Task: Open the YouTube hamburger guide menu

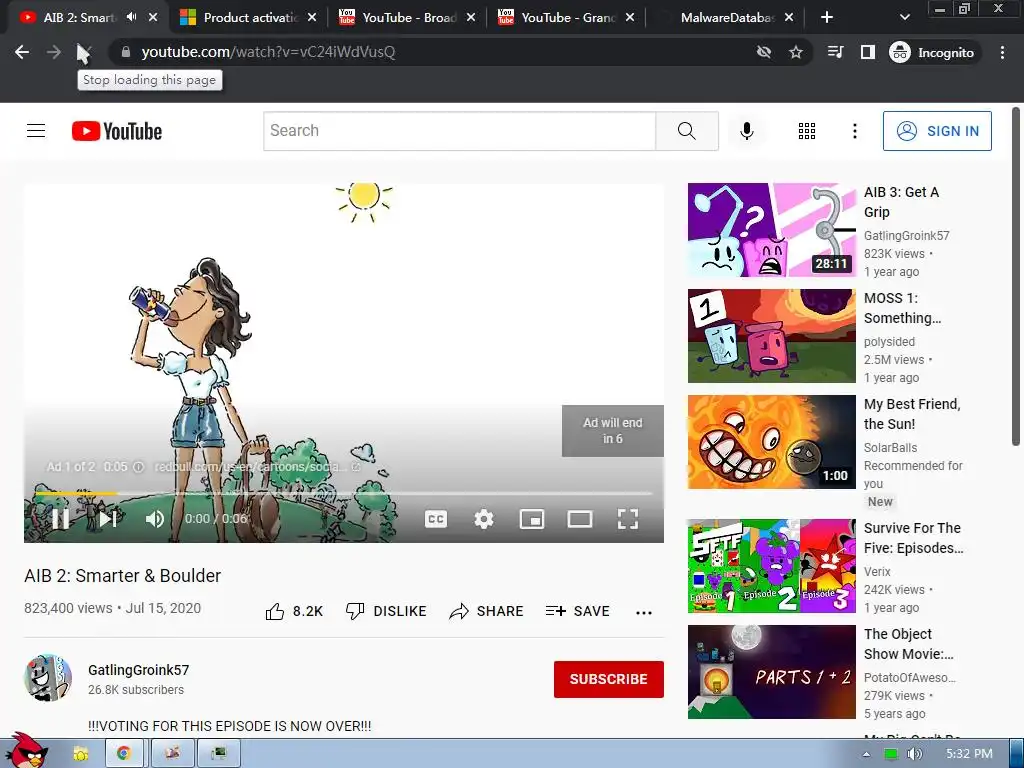Action: click(x=36, y=131)
